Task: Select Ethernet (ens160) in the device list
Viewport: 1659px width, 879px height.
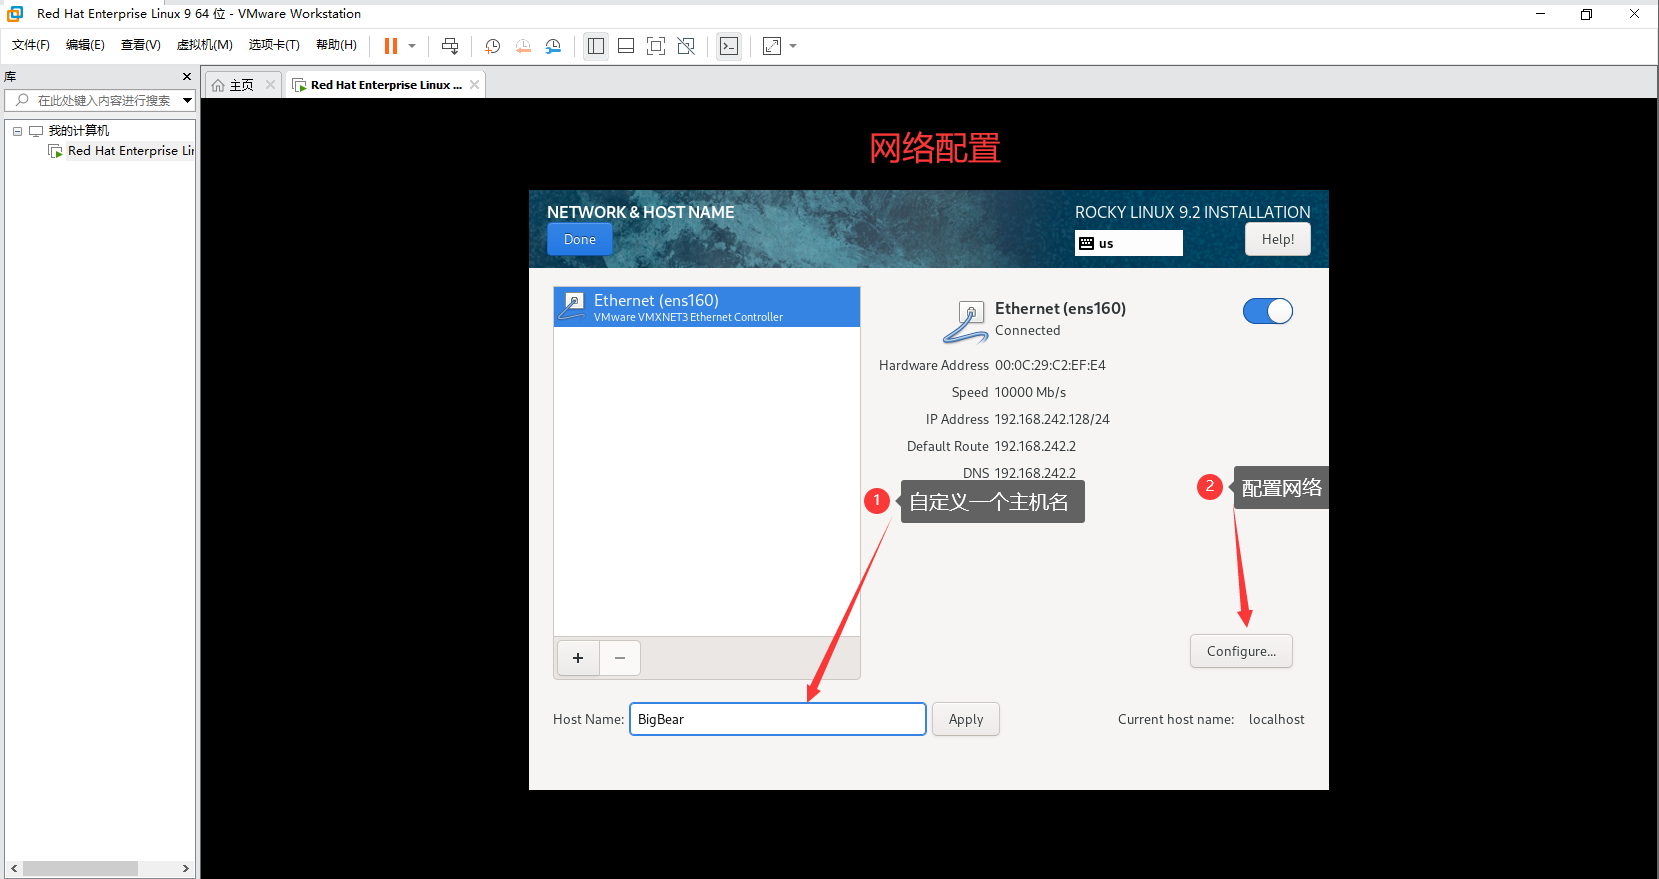Action: (707, 307)
